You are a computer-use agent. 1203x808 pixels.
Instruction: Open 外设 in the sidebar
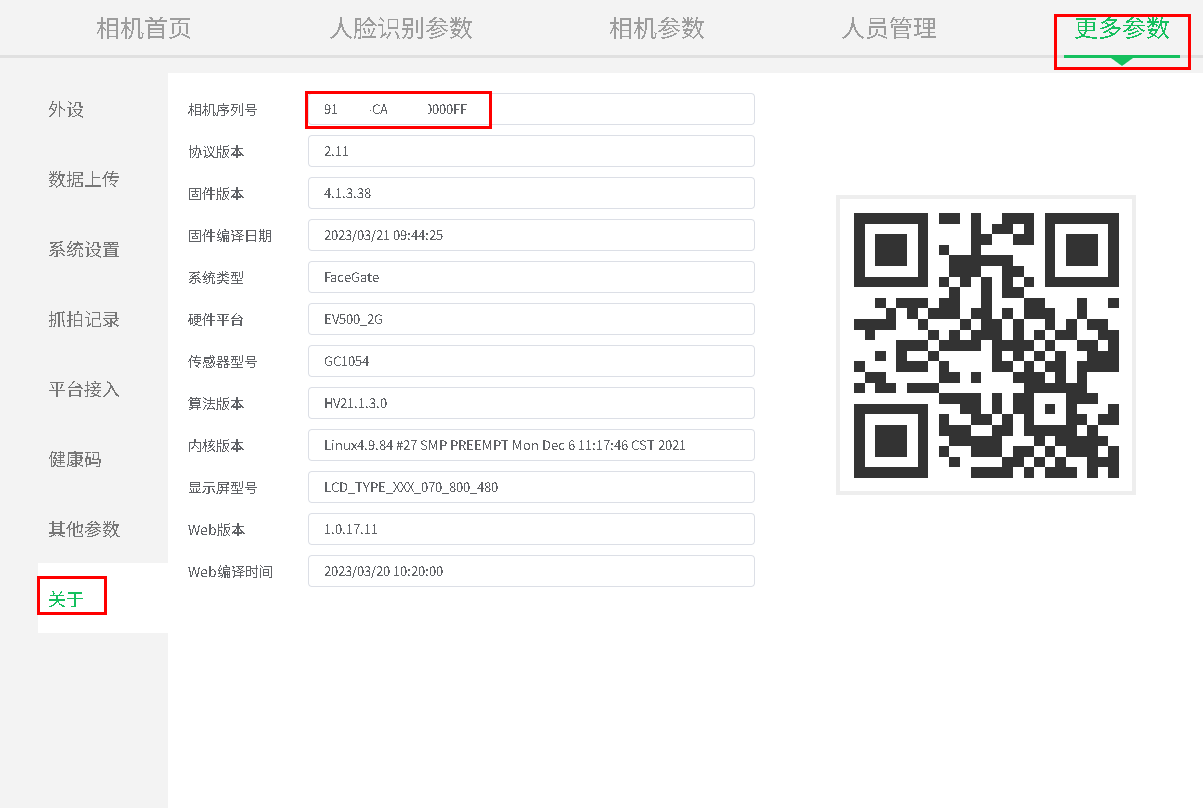(x=66, y=109)
